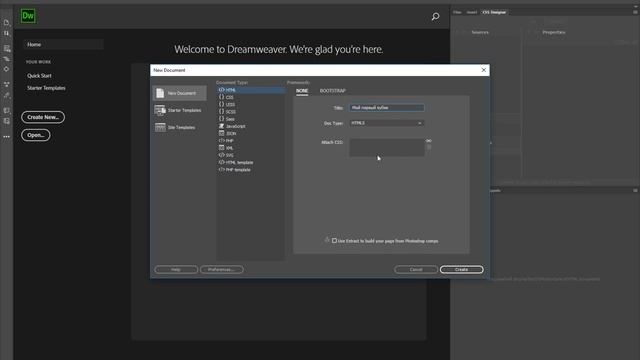
Task: Click inside the Attach CSS list box
Action: 387,147
